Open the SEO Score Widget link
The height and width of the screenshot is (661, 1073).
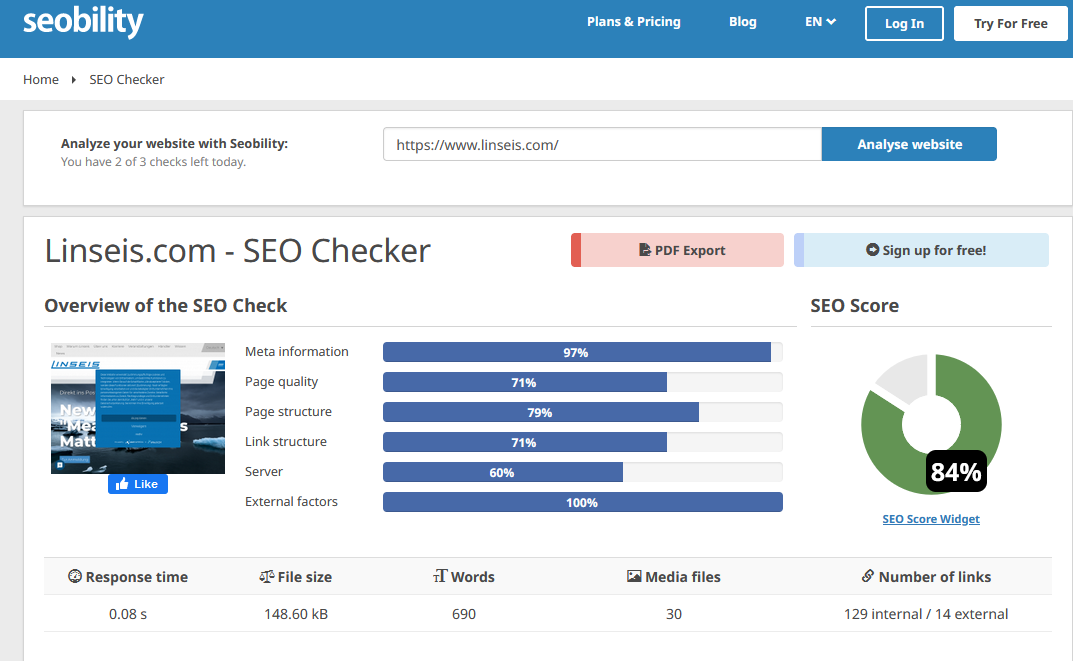click(x=931, y=519)
